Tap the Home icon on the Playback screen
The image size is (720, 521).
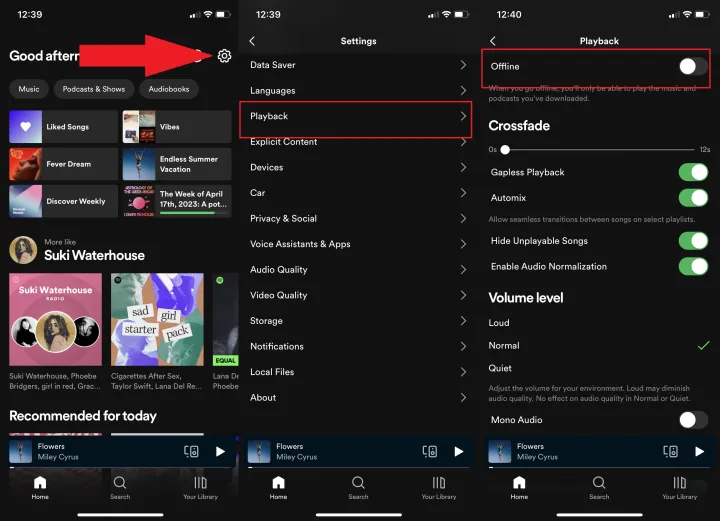coord(519,484)
